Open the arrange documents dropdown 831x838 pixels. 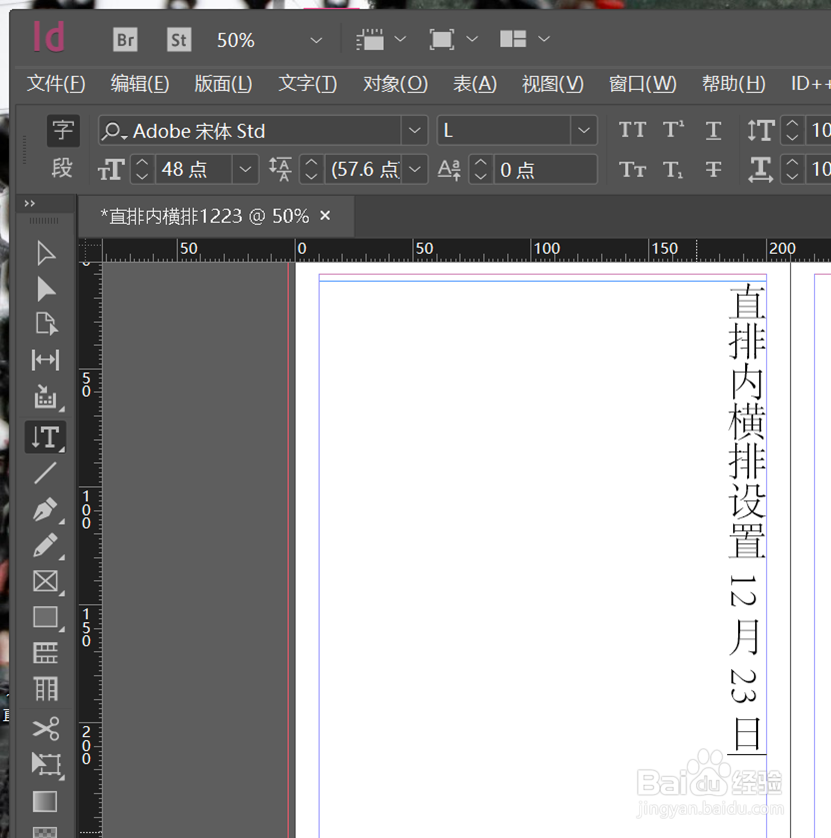click(x=544, y=39)
